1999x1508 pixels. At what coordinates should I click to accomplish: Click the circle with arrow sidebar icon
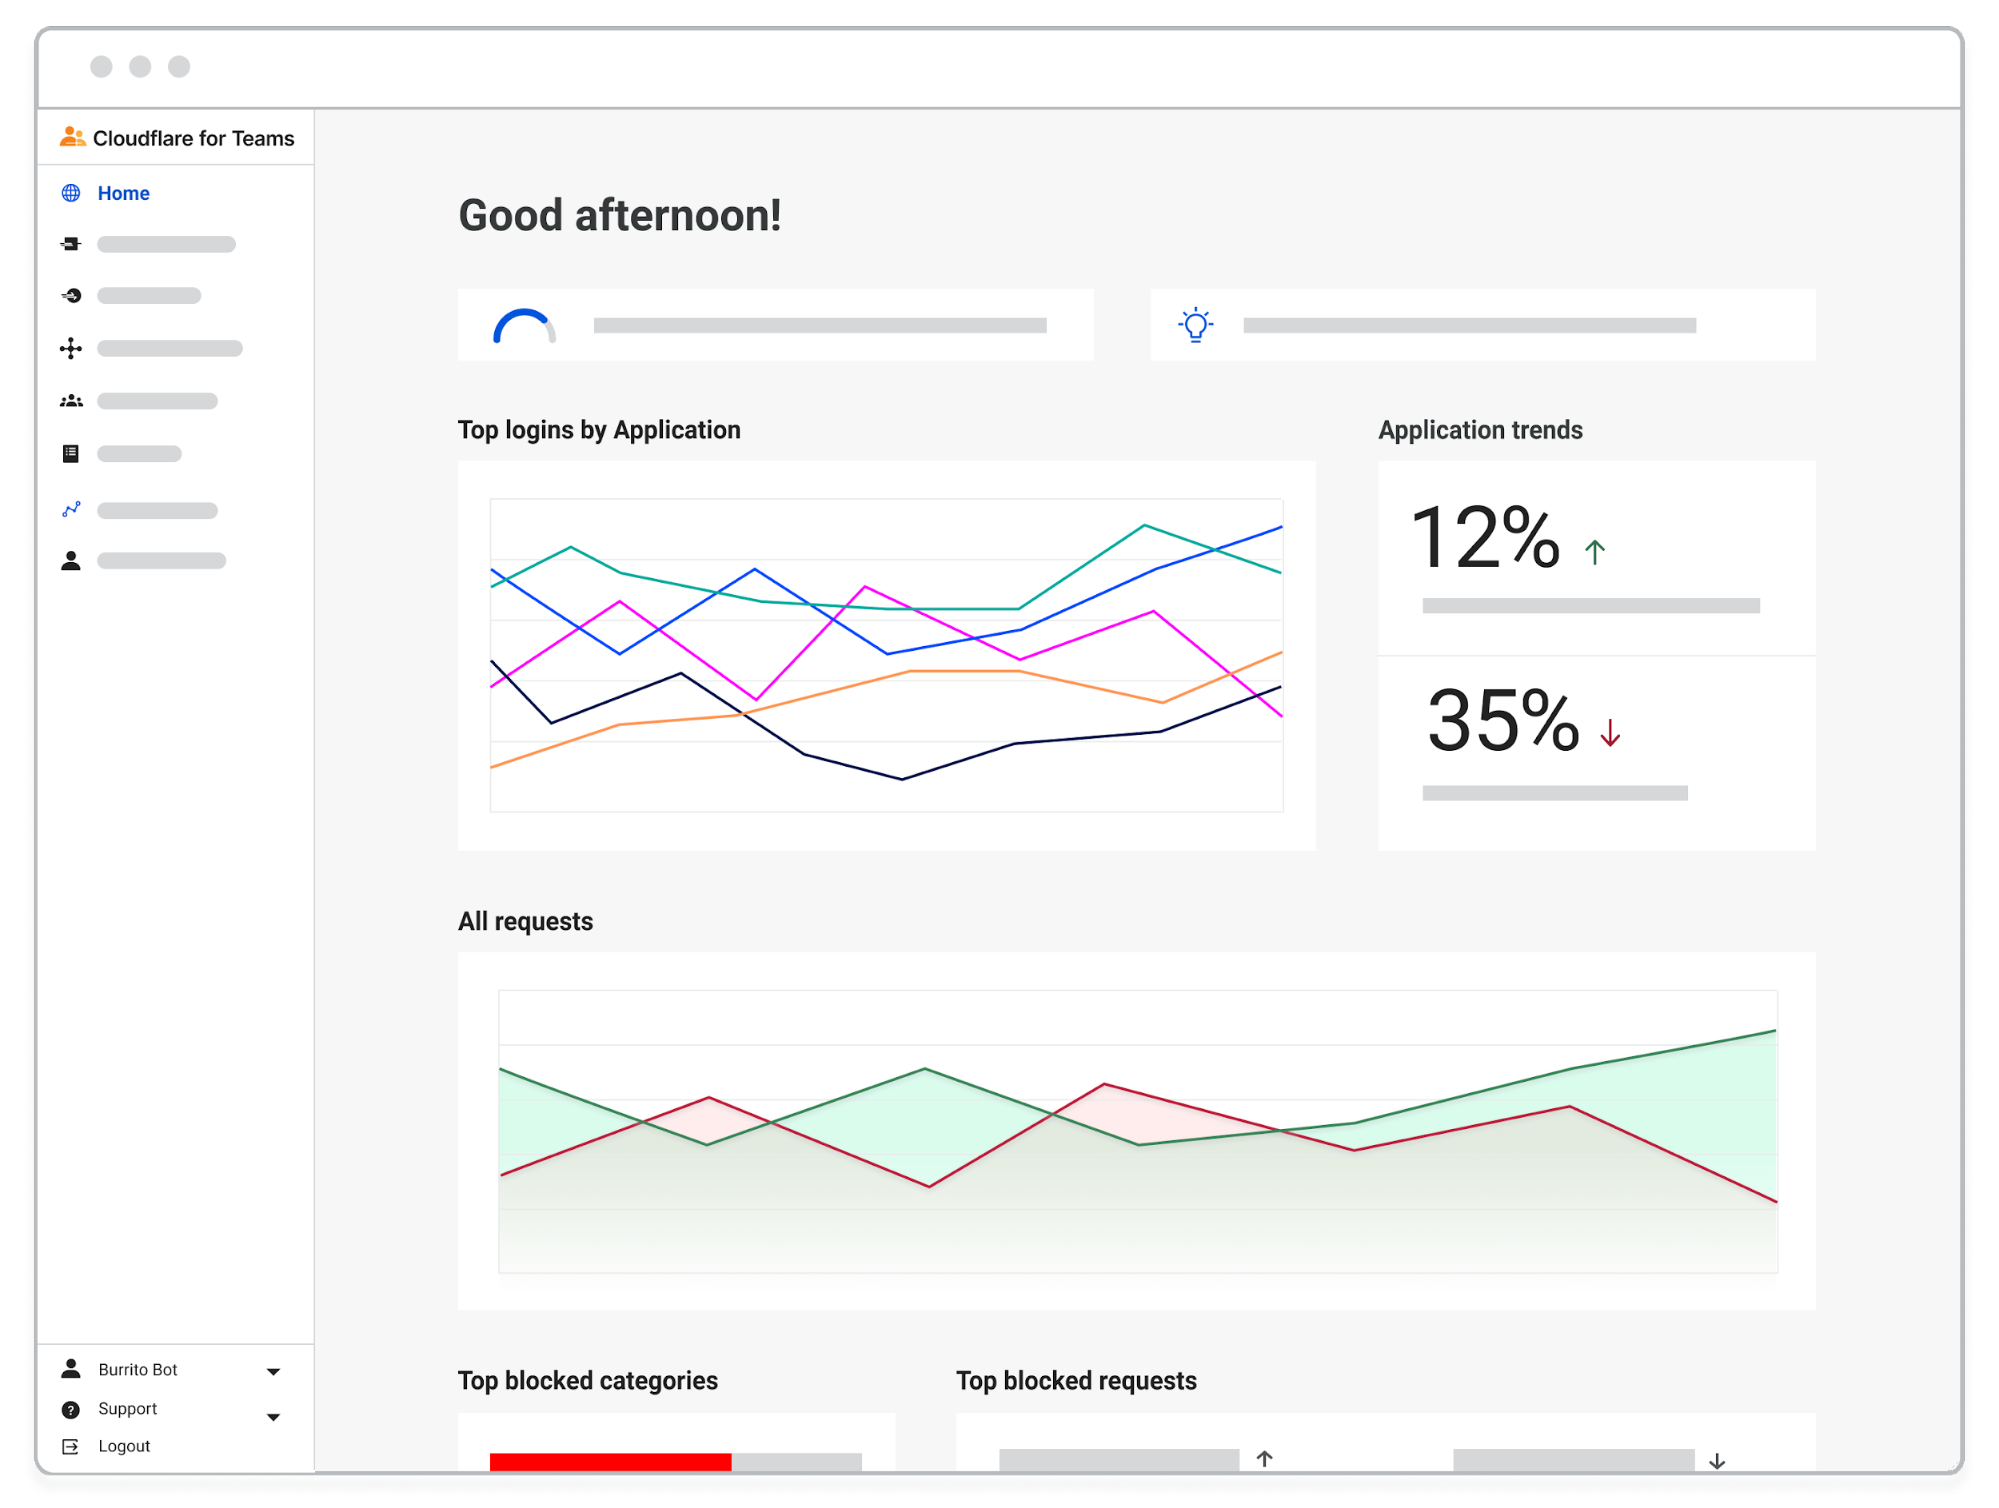(x=71, y=296)
